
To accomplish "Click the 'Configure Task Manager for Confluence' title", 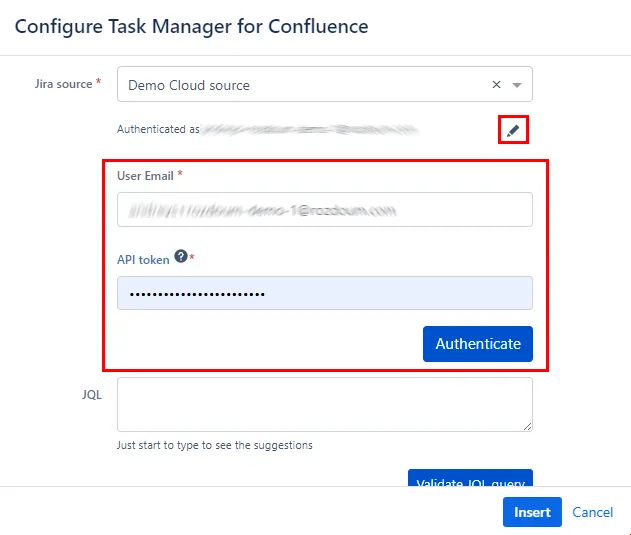I will 192,27.
